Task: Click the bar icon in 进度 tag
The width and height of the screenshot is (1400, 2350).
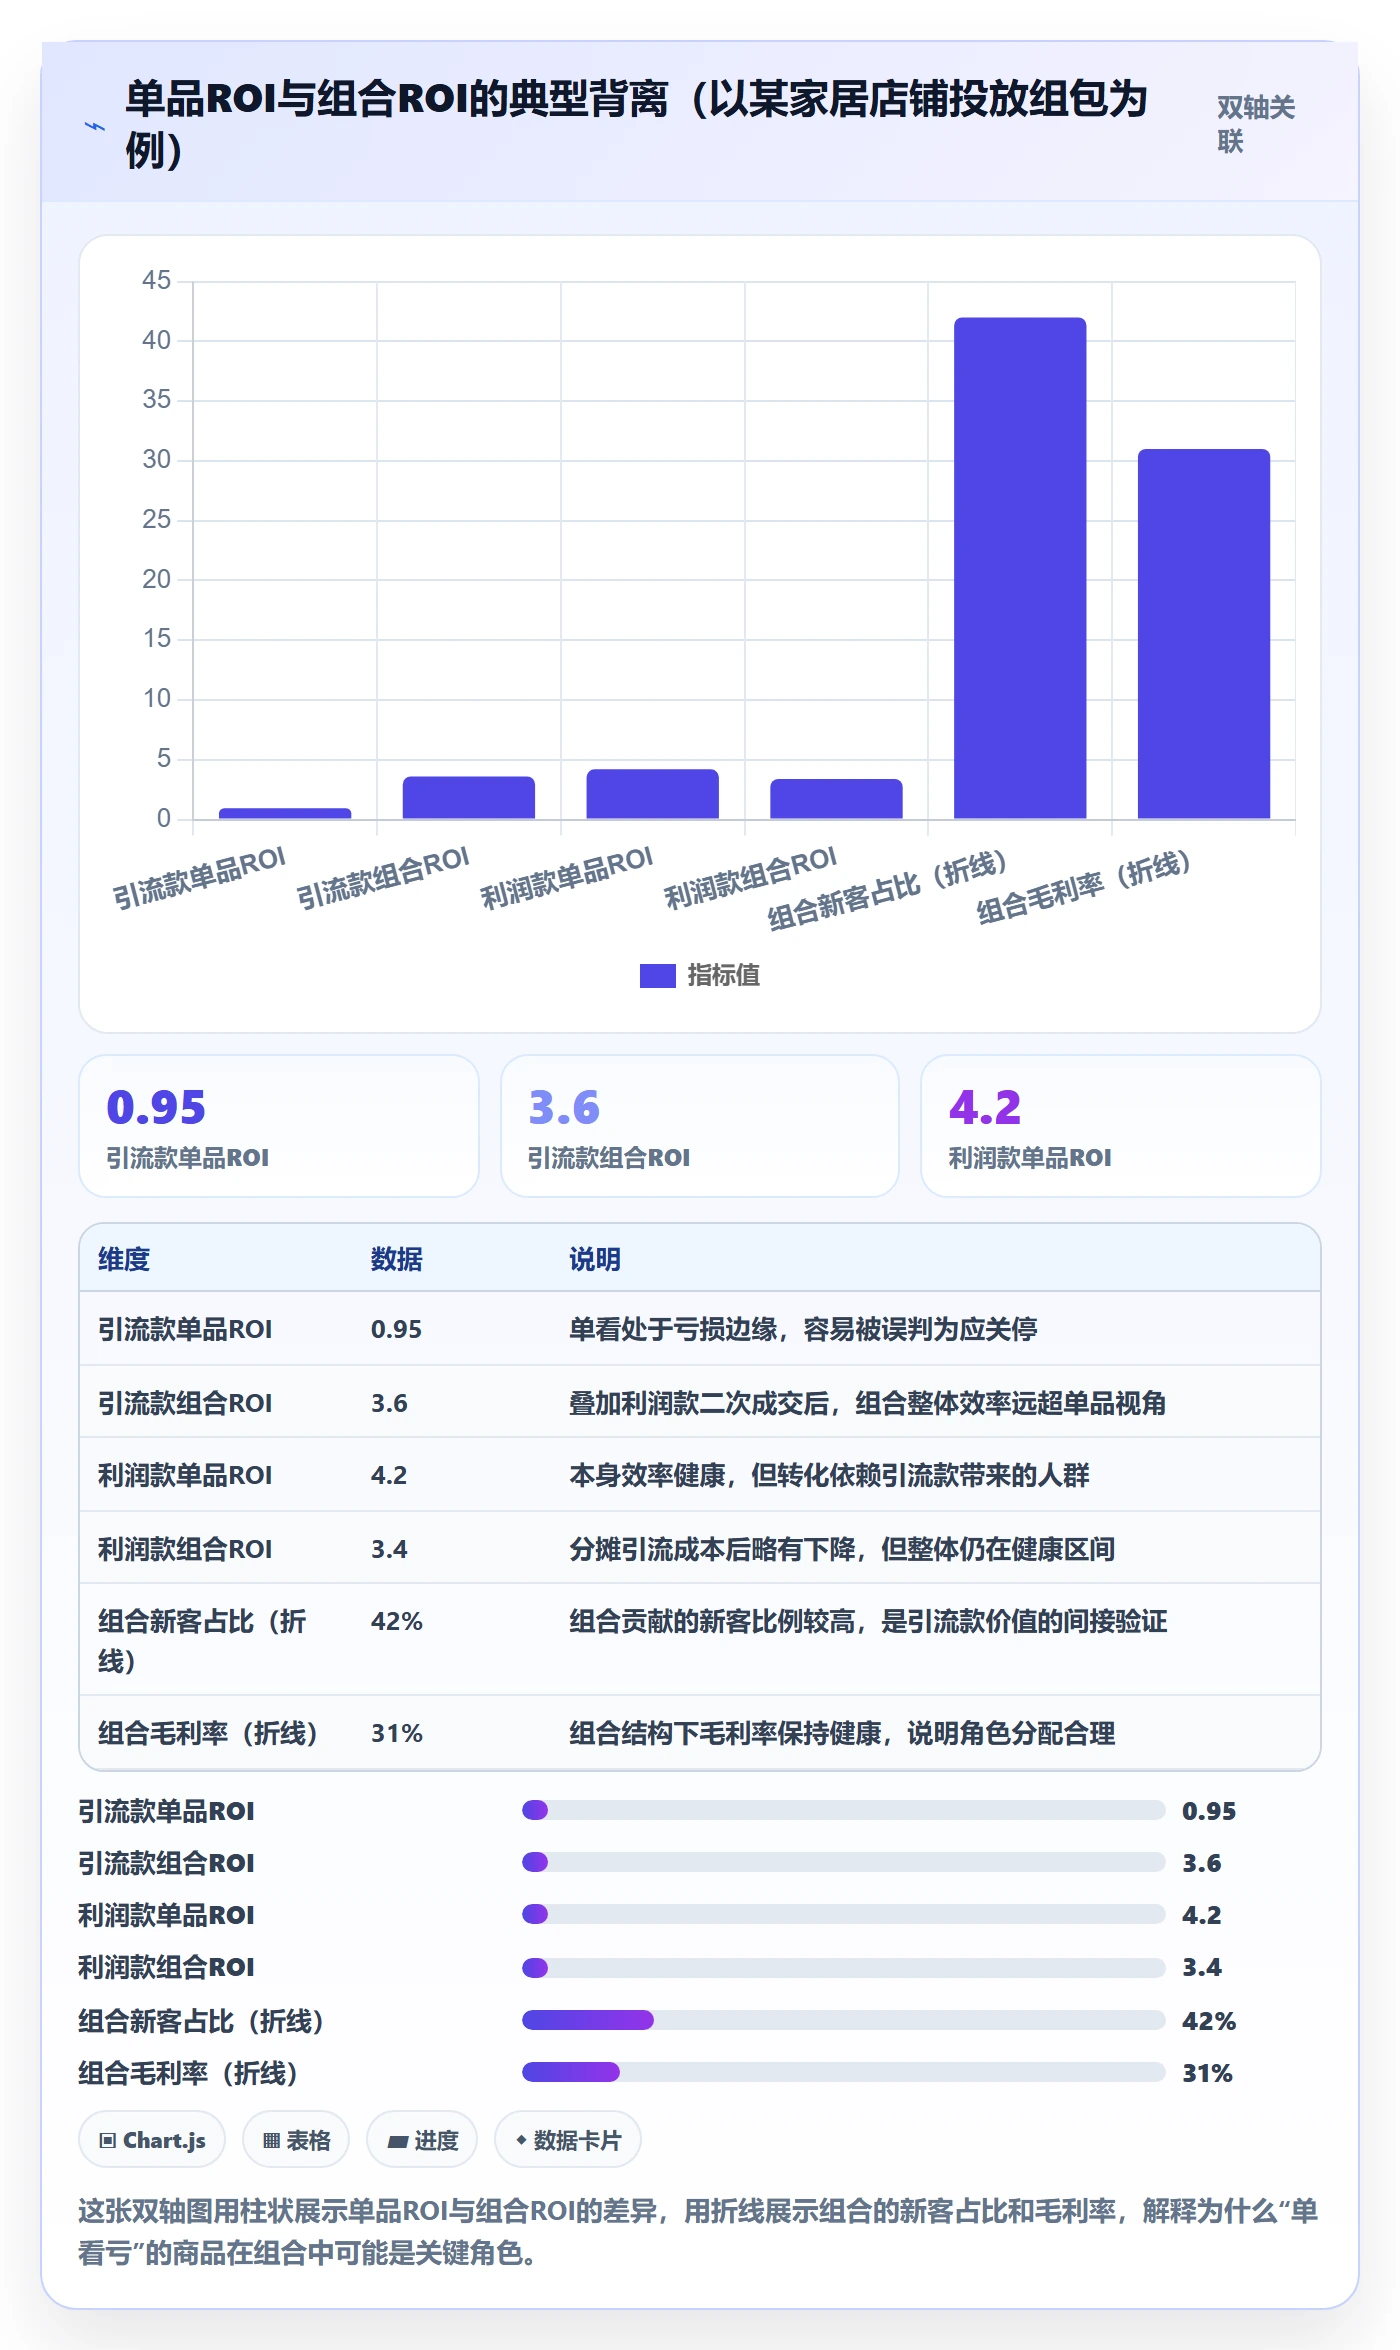Action: [x=398, y=2142]
